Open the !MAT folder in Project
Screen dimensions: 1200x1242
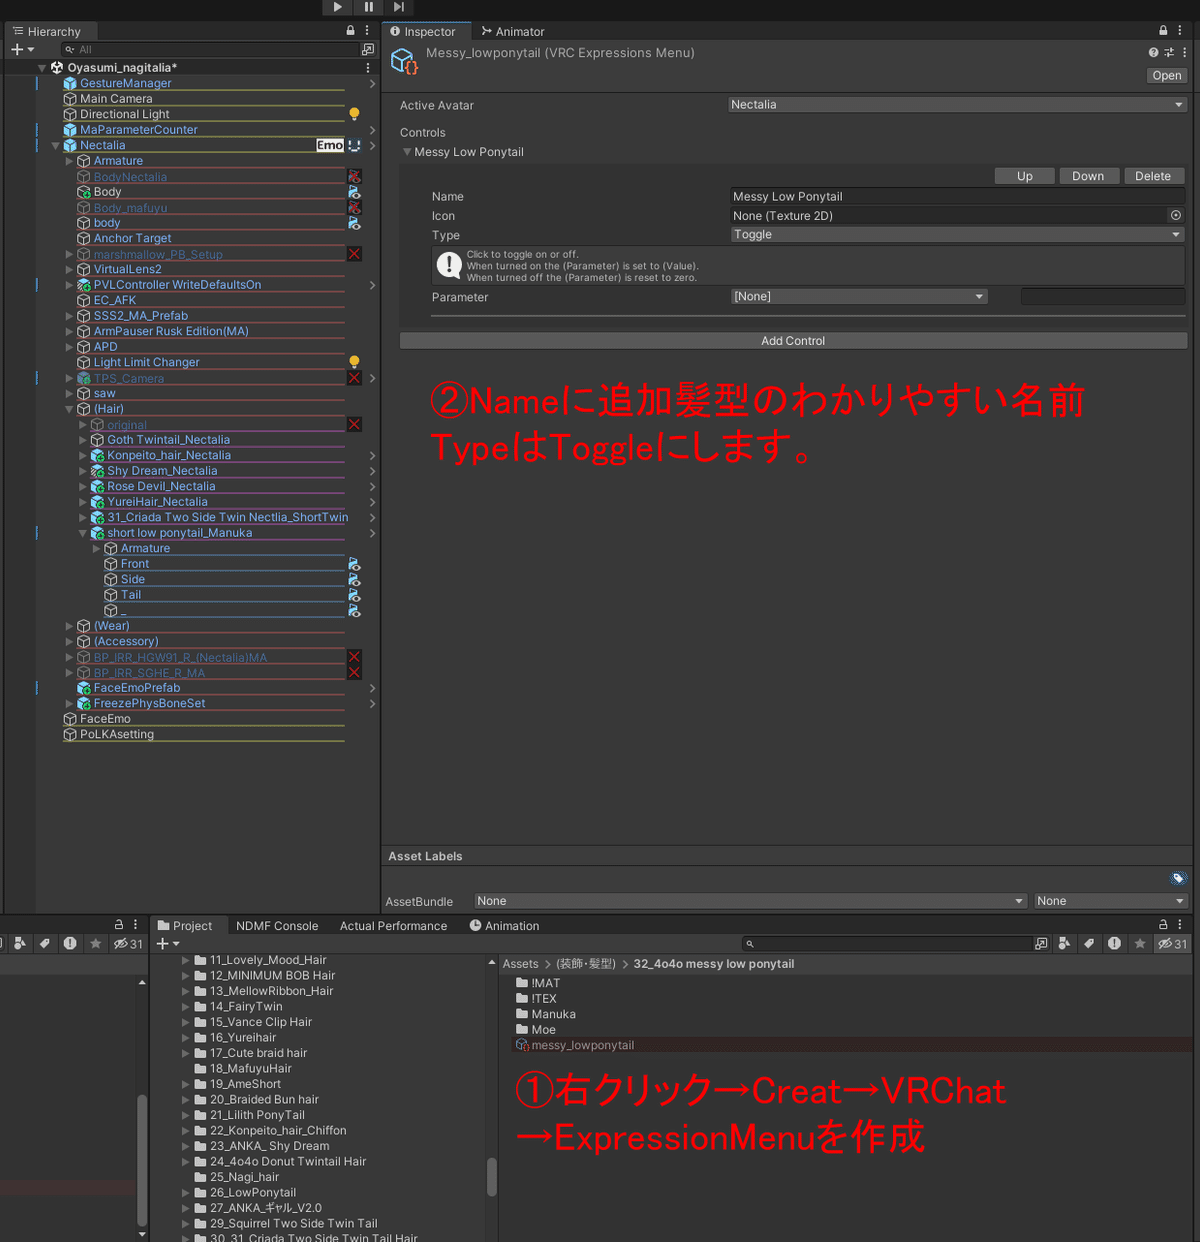[x=545, y=983]
